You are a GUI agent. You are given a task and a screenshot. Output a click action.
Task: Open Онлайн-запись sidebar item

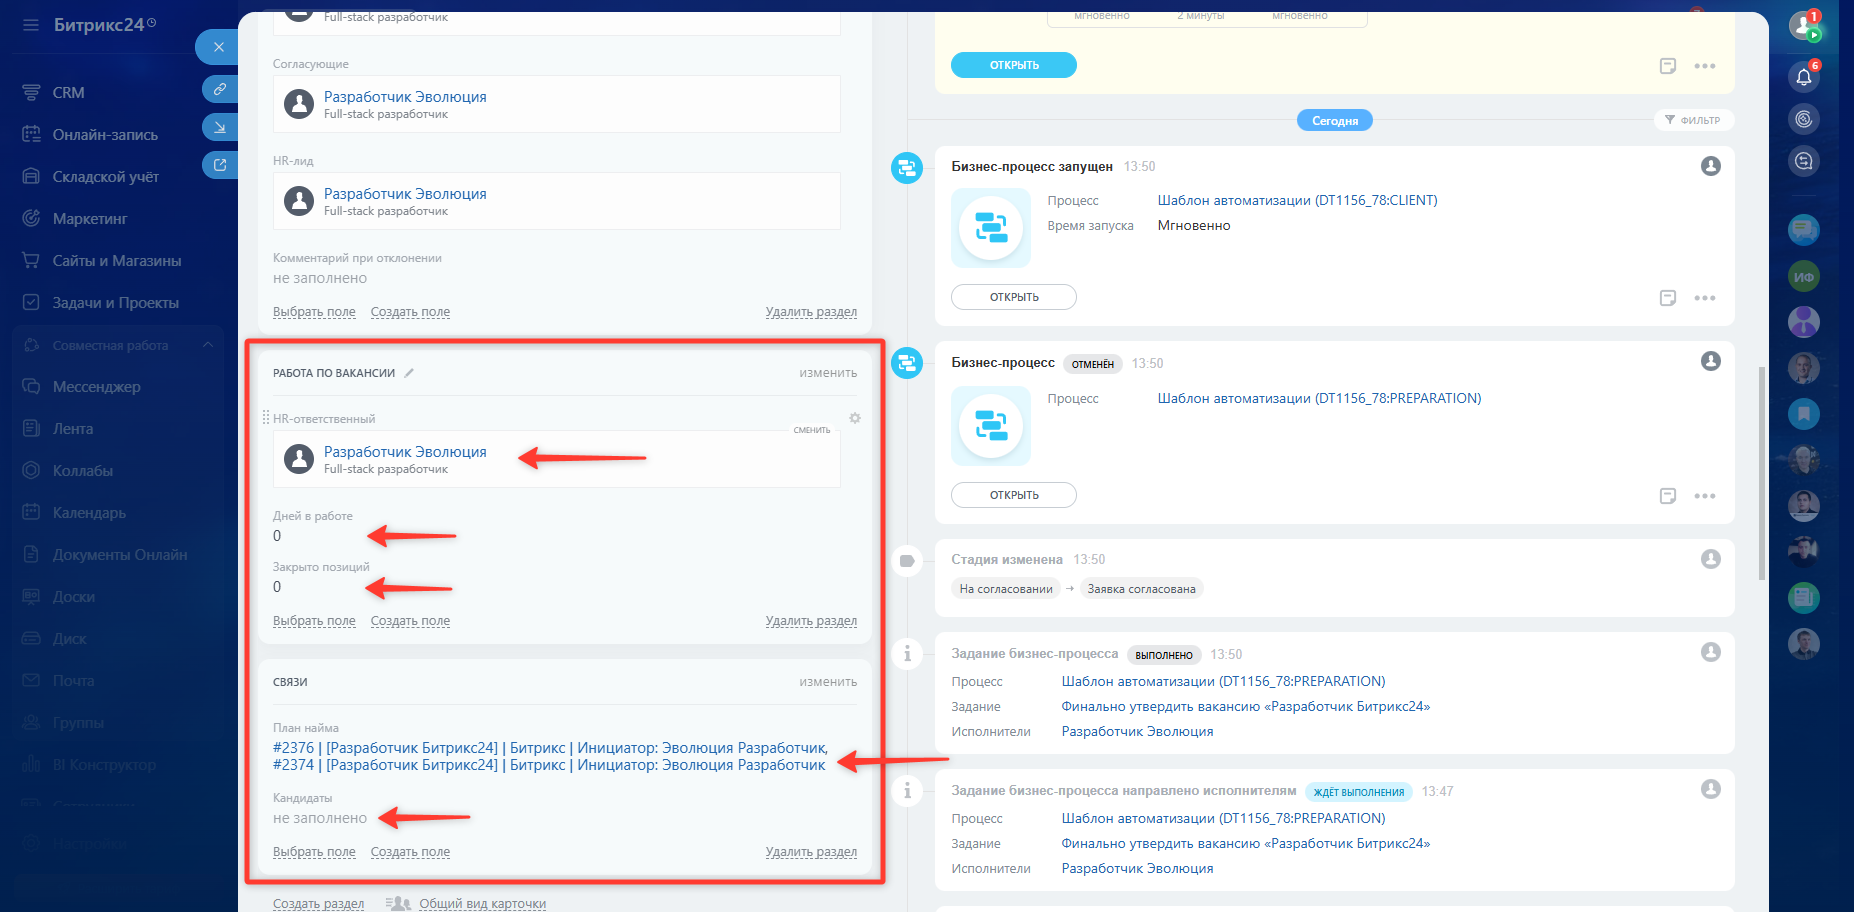point(105,135)
